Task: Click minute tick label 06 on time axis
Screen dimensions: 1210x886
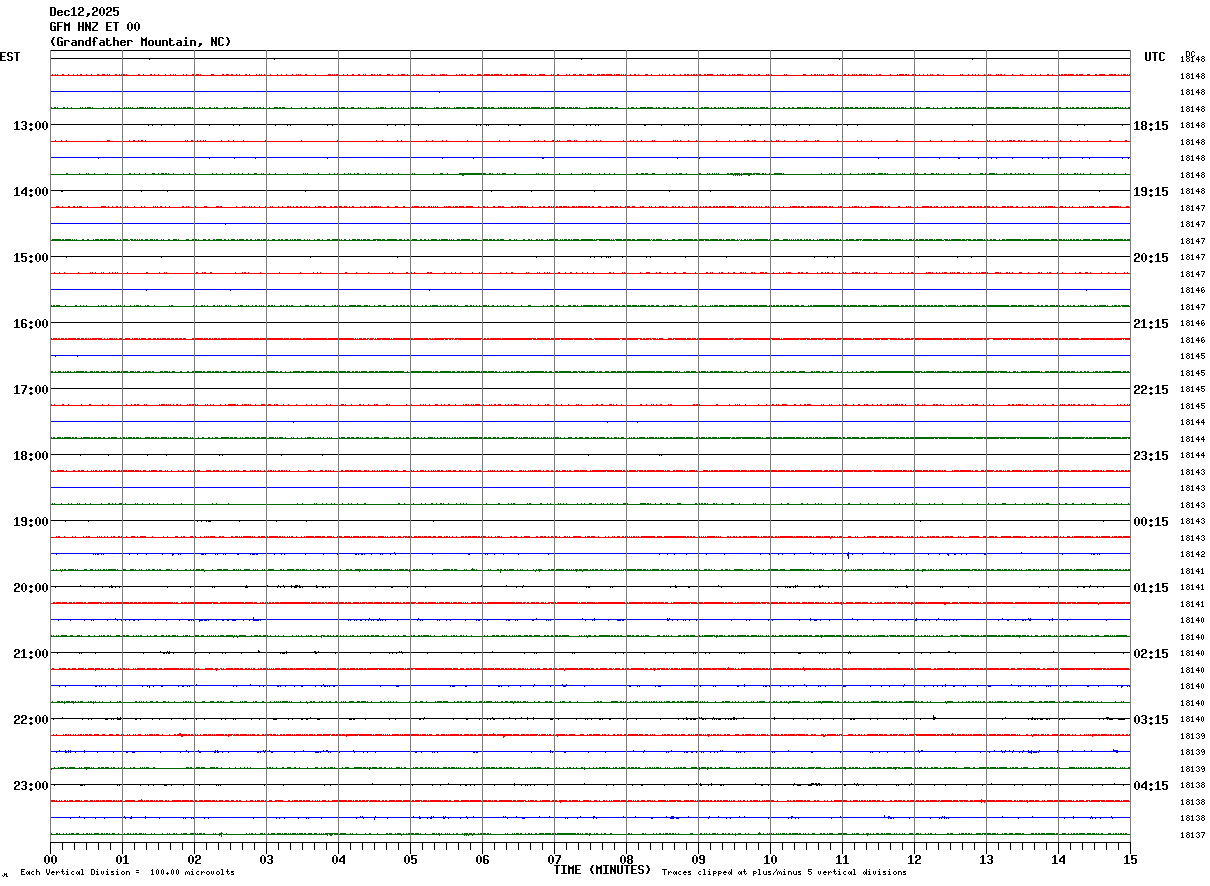Action: coord(482,860)
